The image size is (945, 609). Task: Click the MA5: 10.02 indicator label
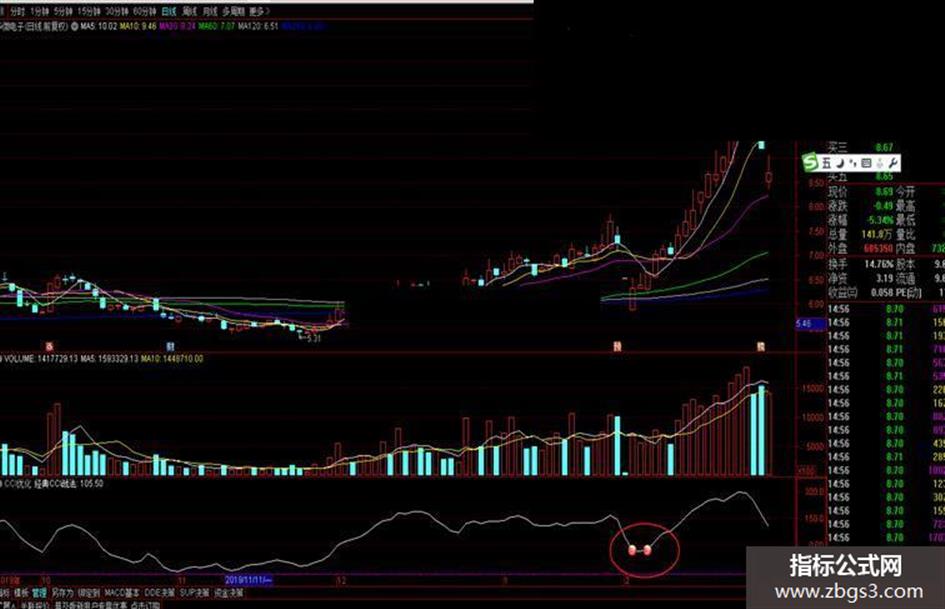[x=98, y=27]
